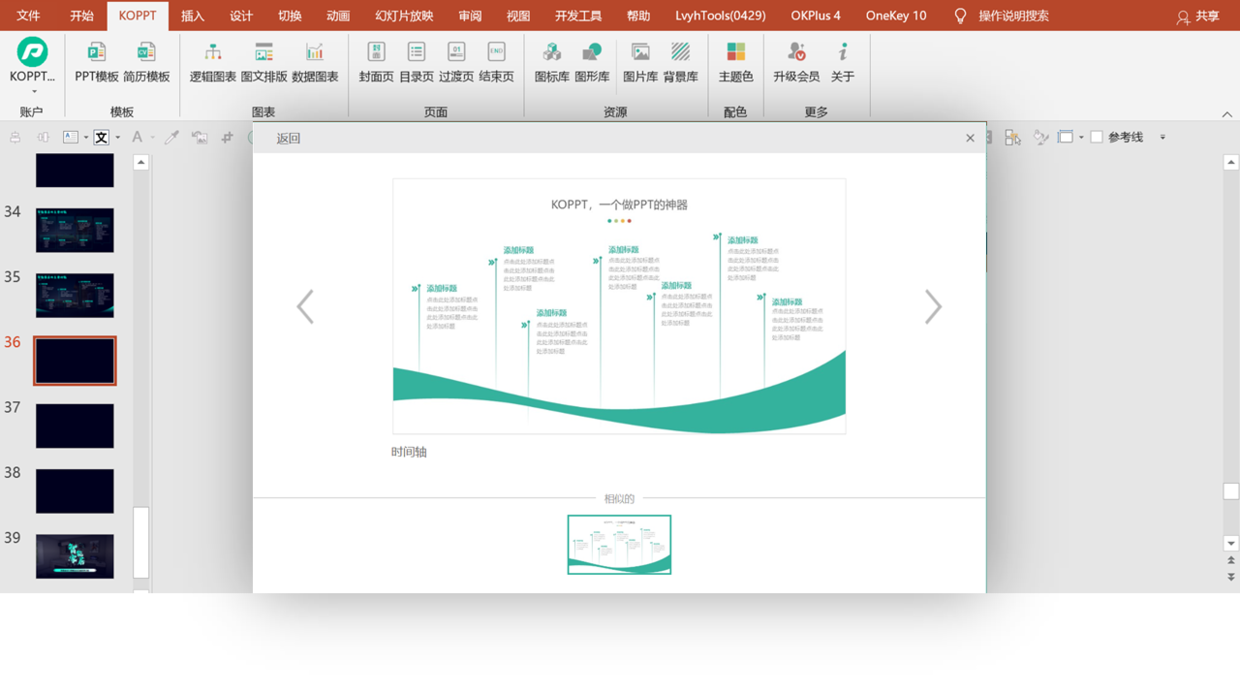Open the 背景库 background library
The width and height of the screenshot is (1240, 695).
[680, 62]
